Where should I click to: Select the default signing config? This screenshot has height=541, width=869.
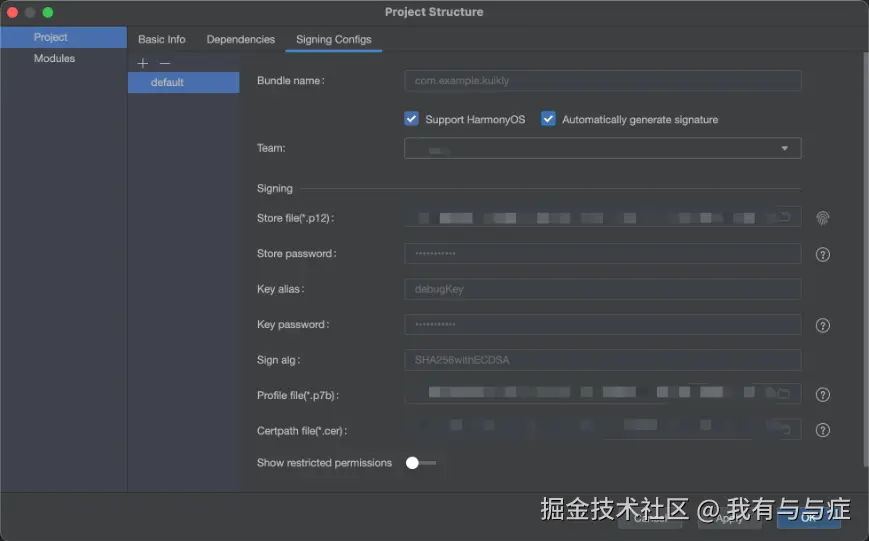point(183,82)
